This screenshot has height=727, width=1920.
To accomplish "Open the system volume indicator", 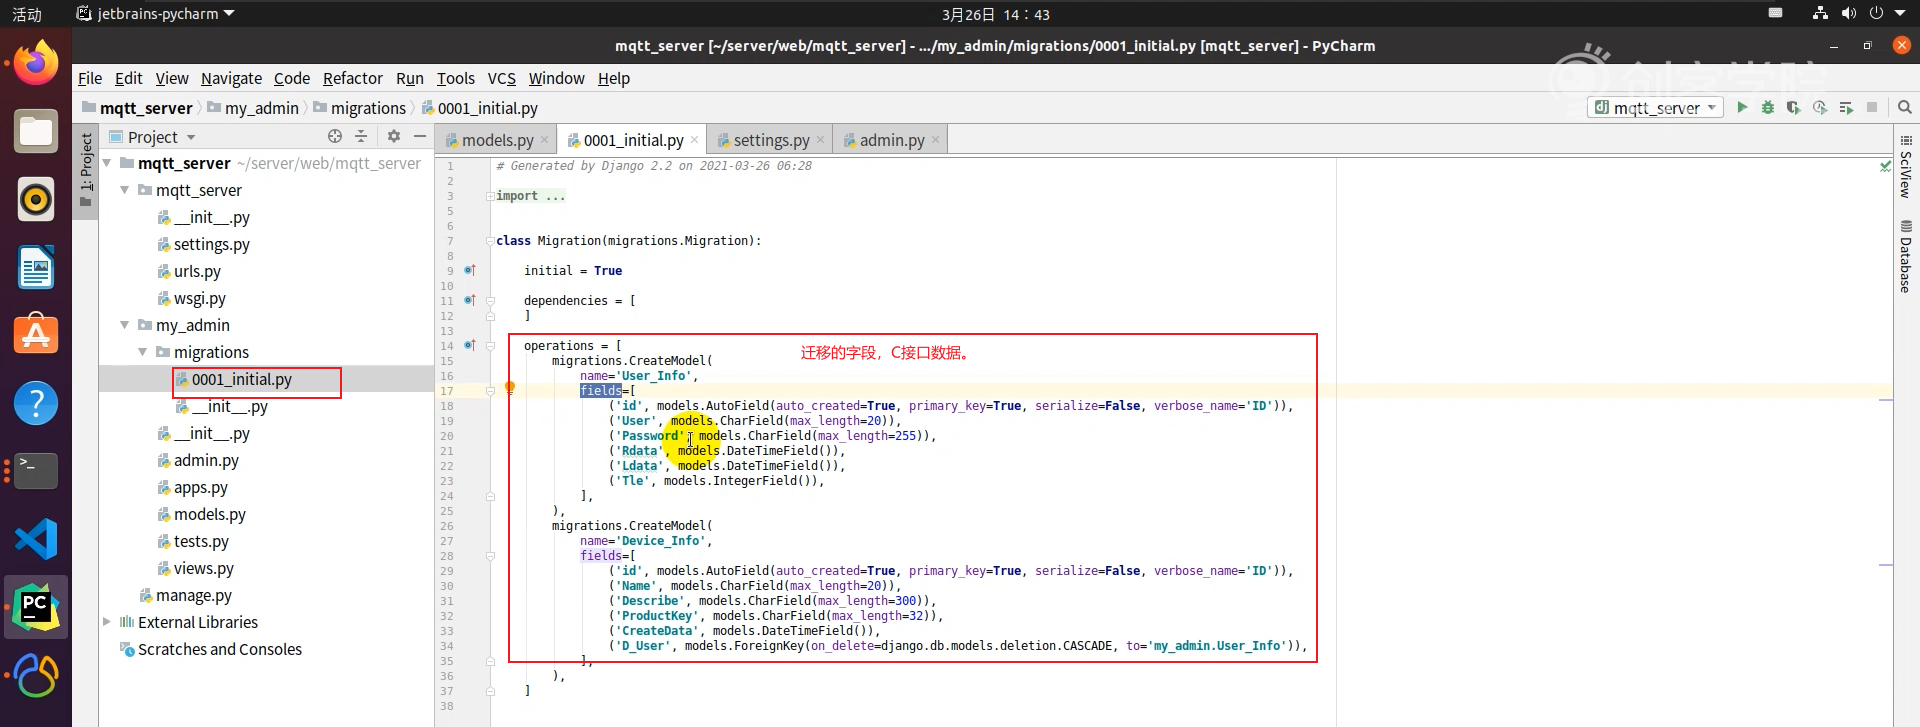I will (x=1848, y=14).
